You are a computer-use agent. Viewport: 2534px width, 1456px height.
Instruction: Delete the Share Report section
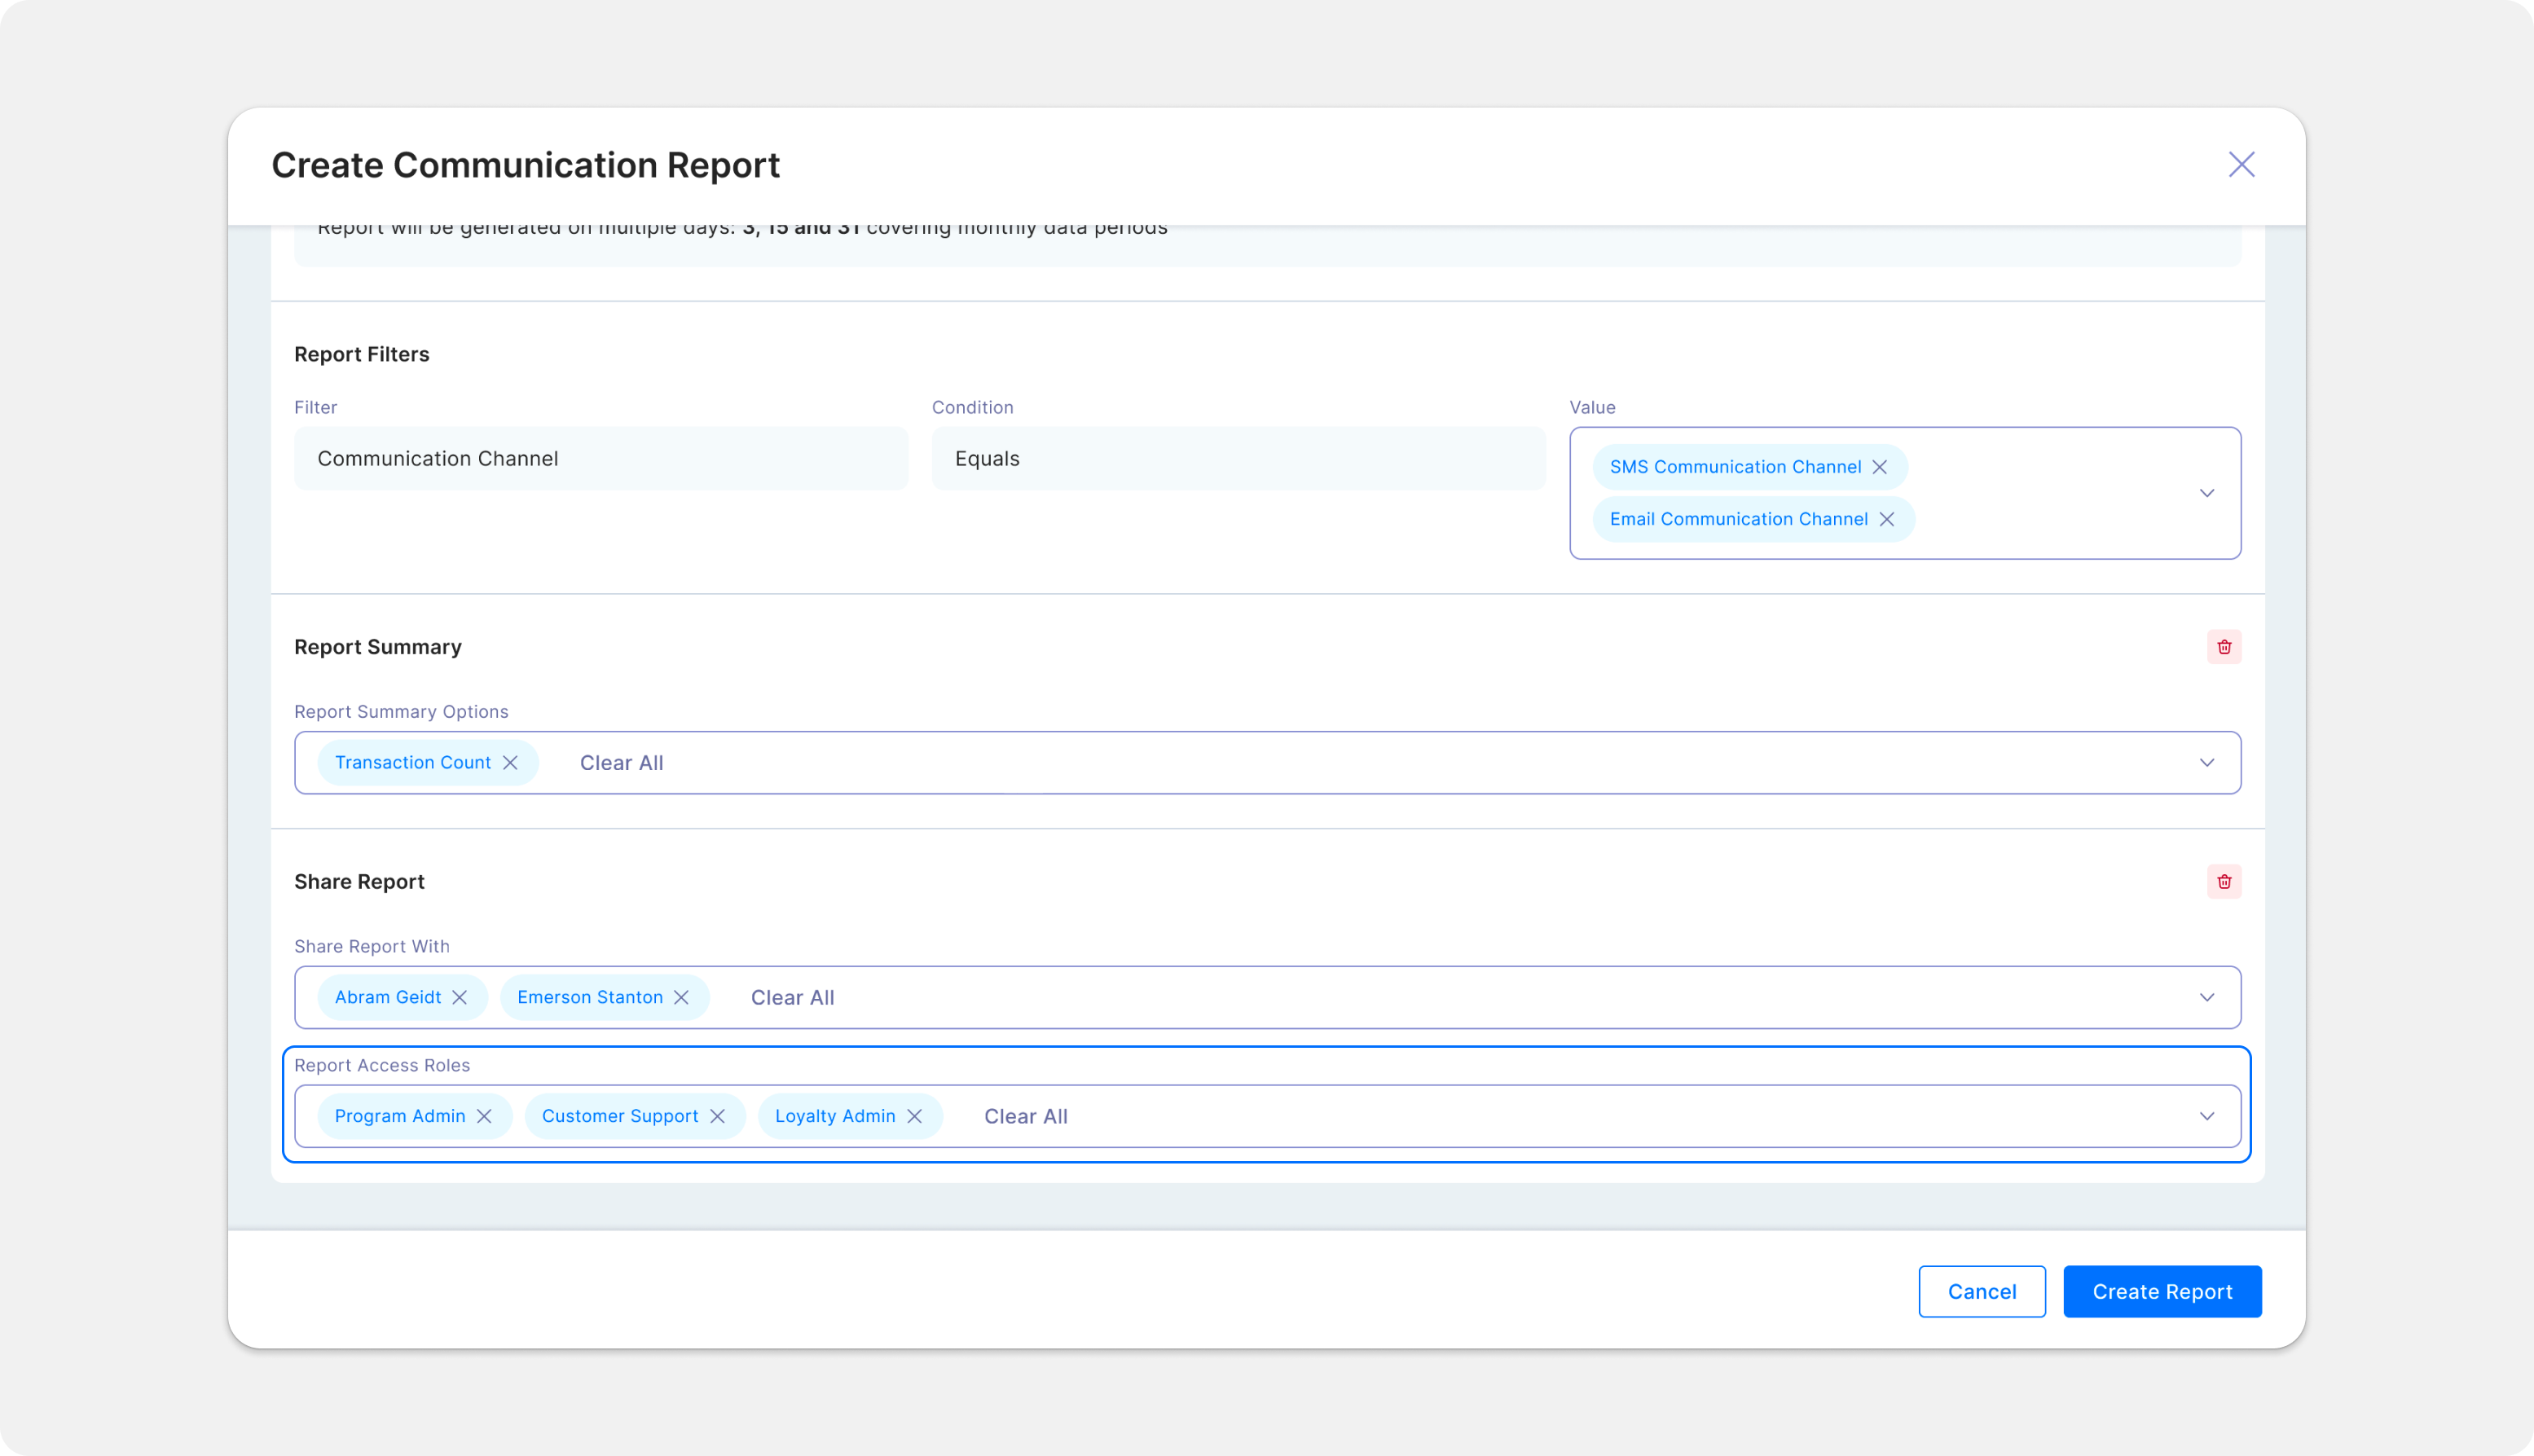click(x=2224, y=882)
